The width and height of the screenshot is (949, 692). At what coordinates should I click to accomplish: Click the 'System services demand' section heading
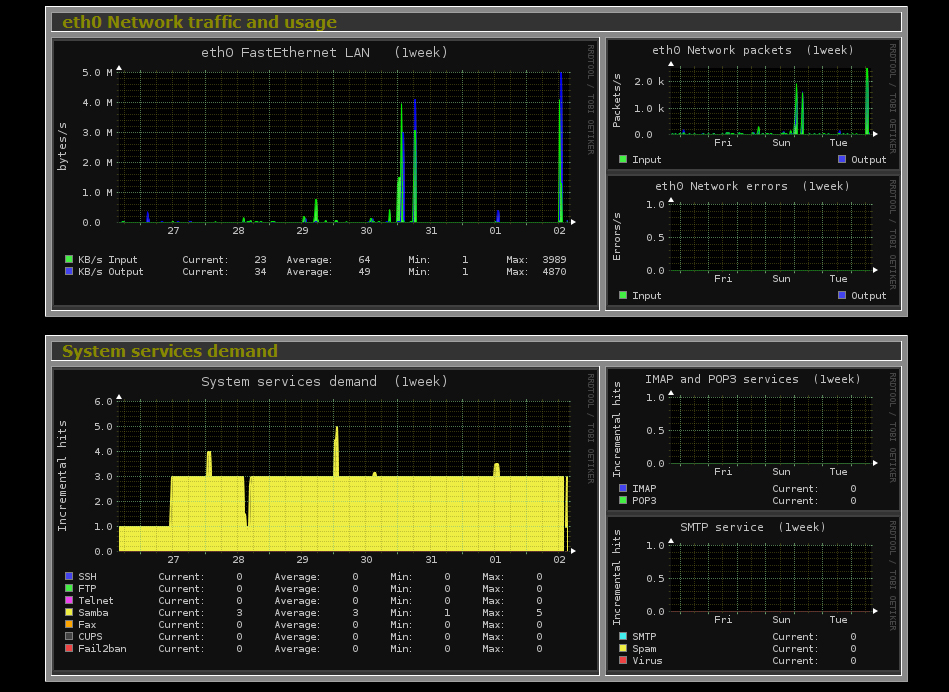[x=170, y=351]
